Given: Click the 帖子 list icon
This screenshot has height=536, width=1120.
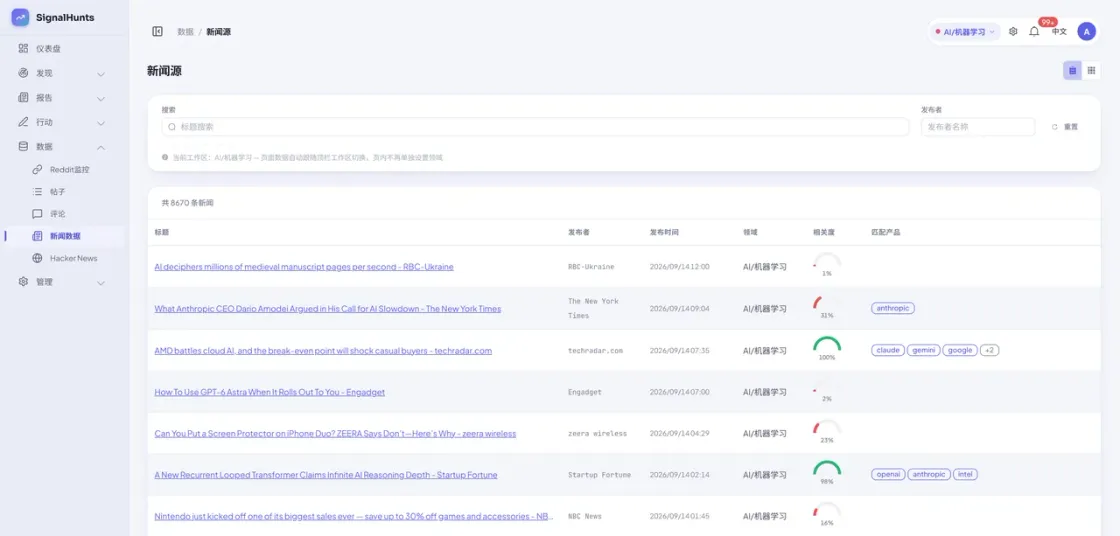Looking at the screenshot, I should tap(37, 192).
